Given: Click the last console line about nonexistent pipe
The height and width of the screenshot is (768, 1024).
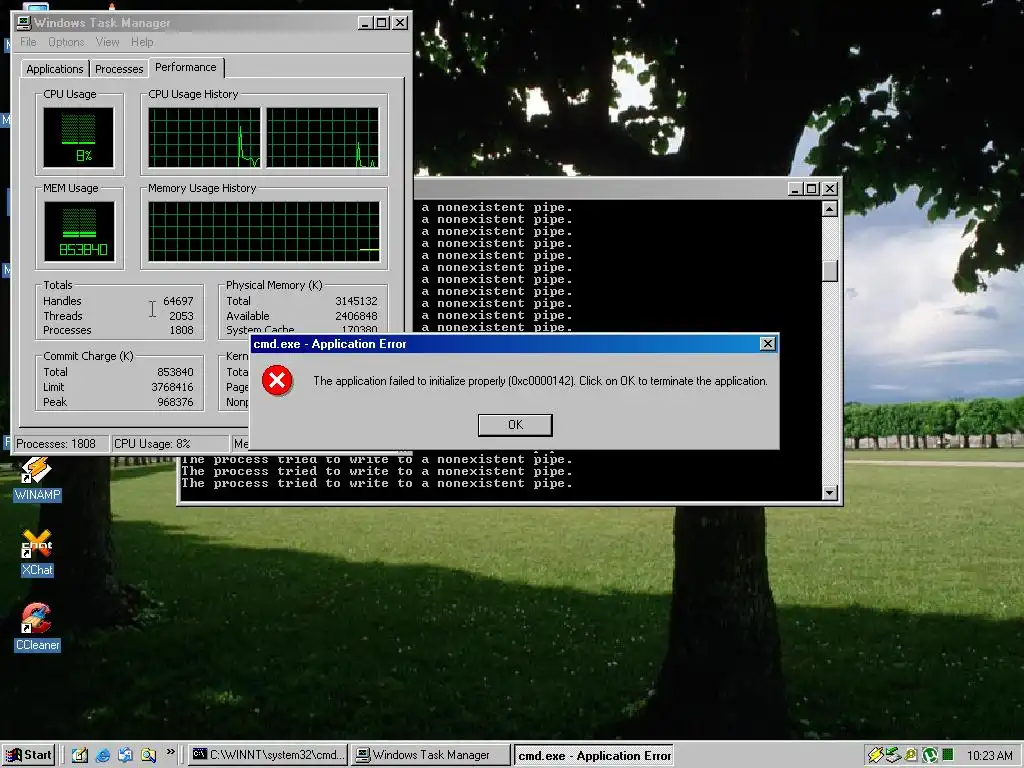Looking at the screenshot, I should [x=377, y=484].
